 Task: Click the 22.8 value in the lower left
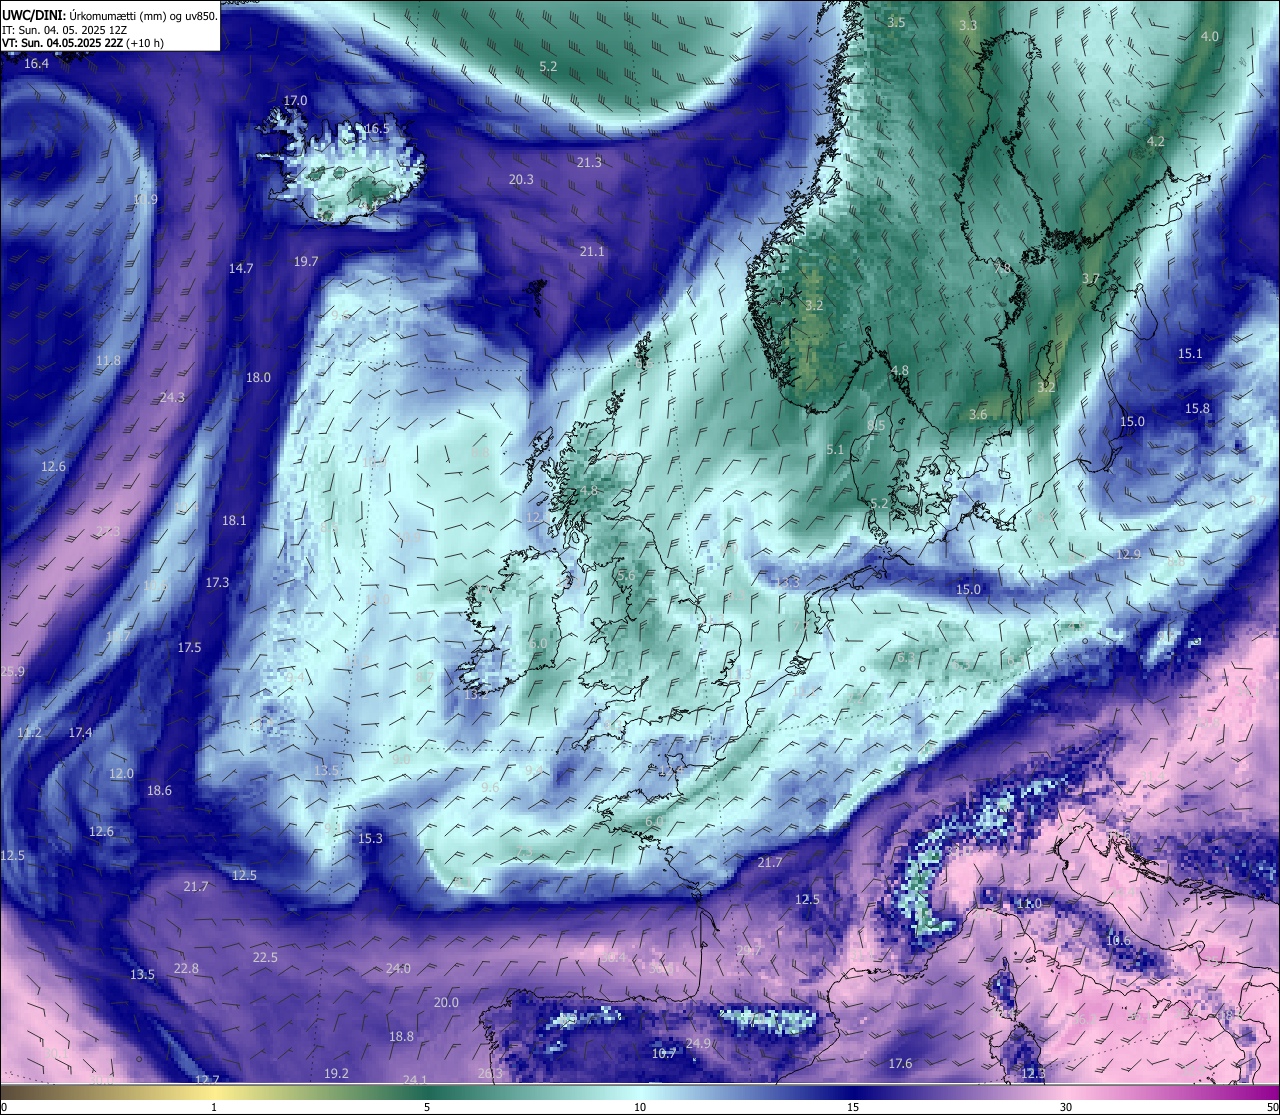(x=186, y=969)
